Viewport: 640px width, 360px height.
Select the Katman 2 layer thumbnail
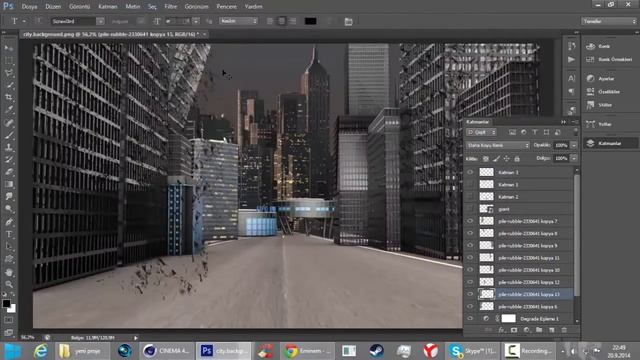pyautogui.click(x=486, y=197)
